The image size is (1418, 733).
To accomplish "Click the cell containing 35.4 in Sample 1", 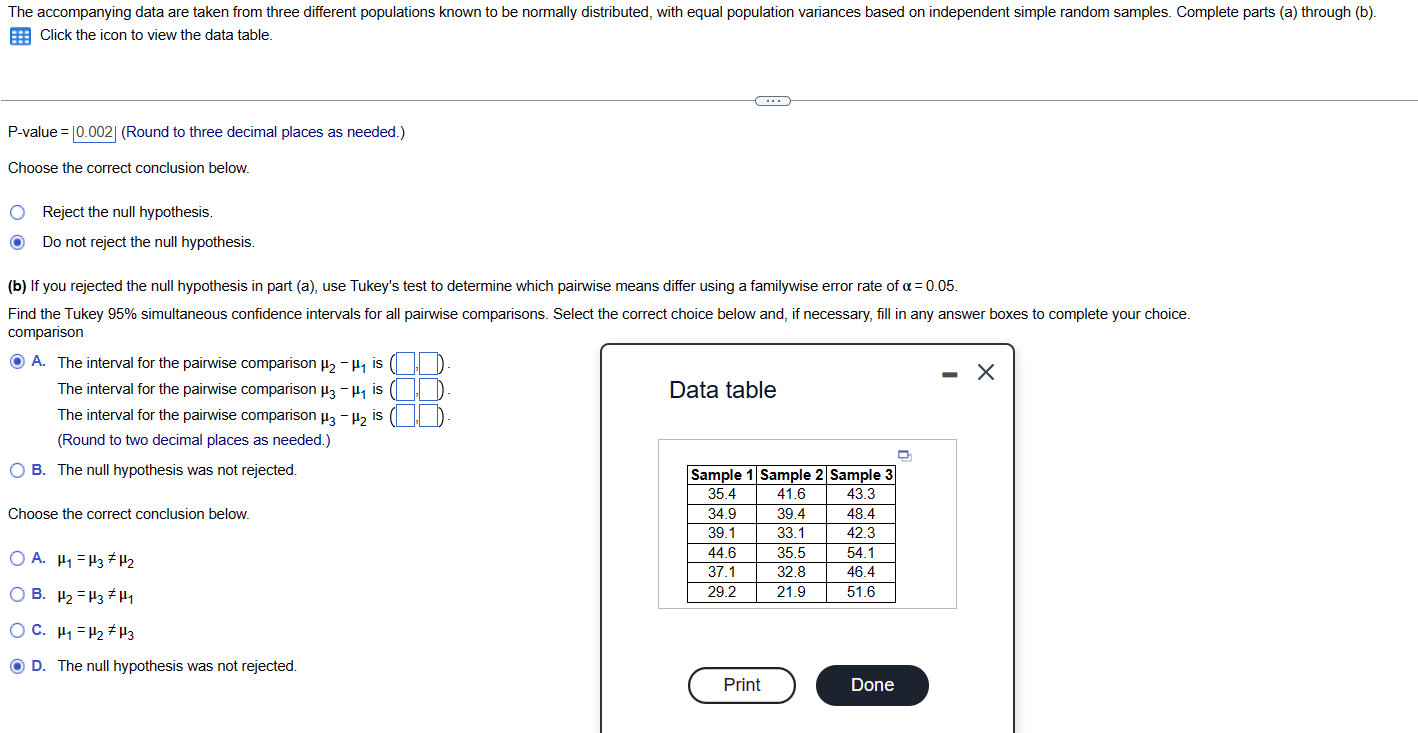I will (720, 493).
